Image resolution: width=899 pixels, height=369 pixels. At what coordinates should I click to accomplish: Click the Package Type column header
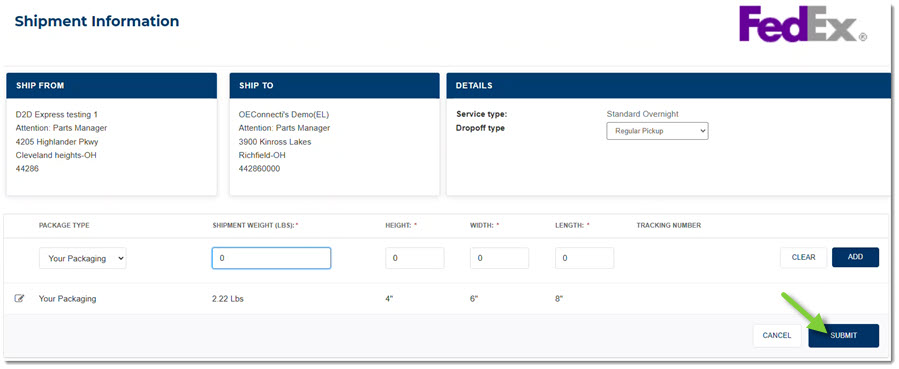point(64,226)
